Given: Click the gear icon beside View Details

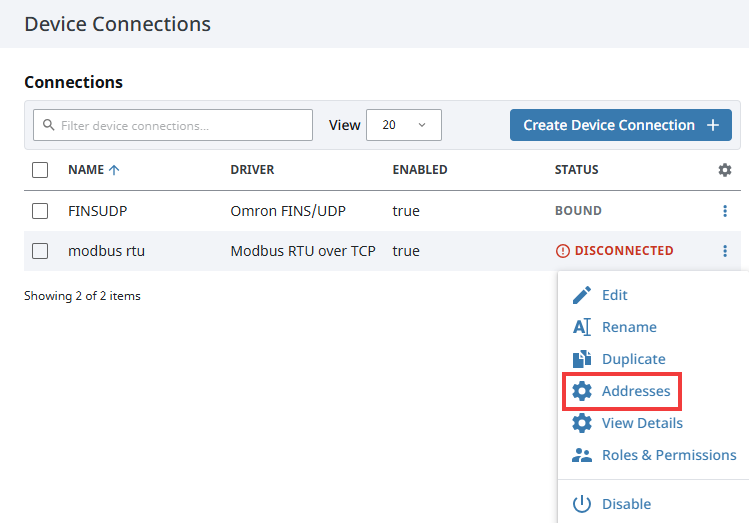Looking at the screenshot, I should (x=581, y=423).
